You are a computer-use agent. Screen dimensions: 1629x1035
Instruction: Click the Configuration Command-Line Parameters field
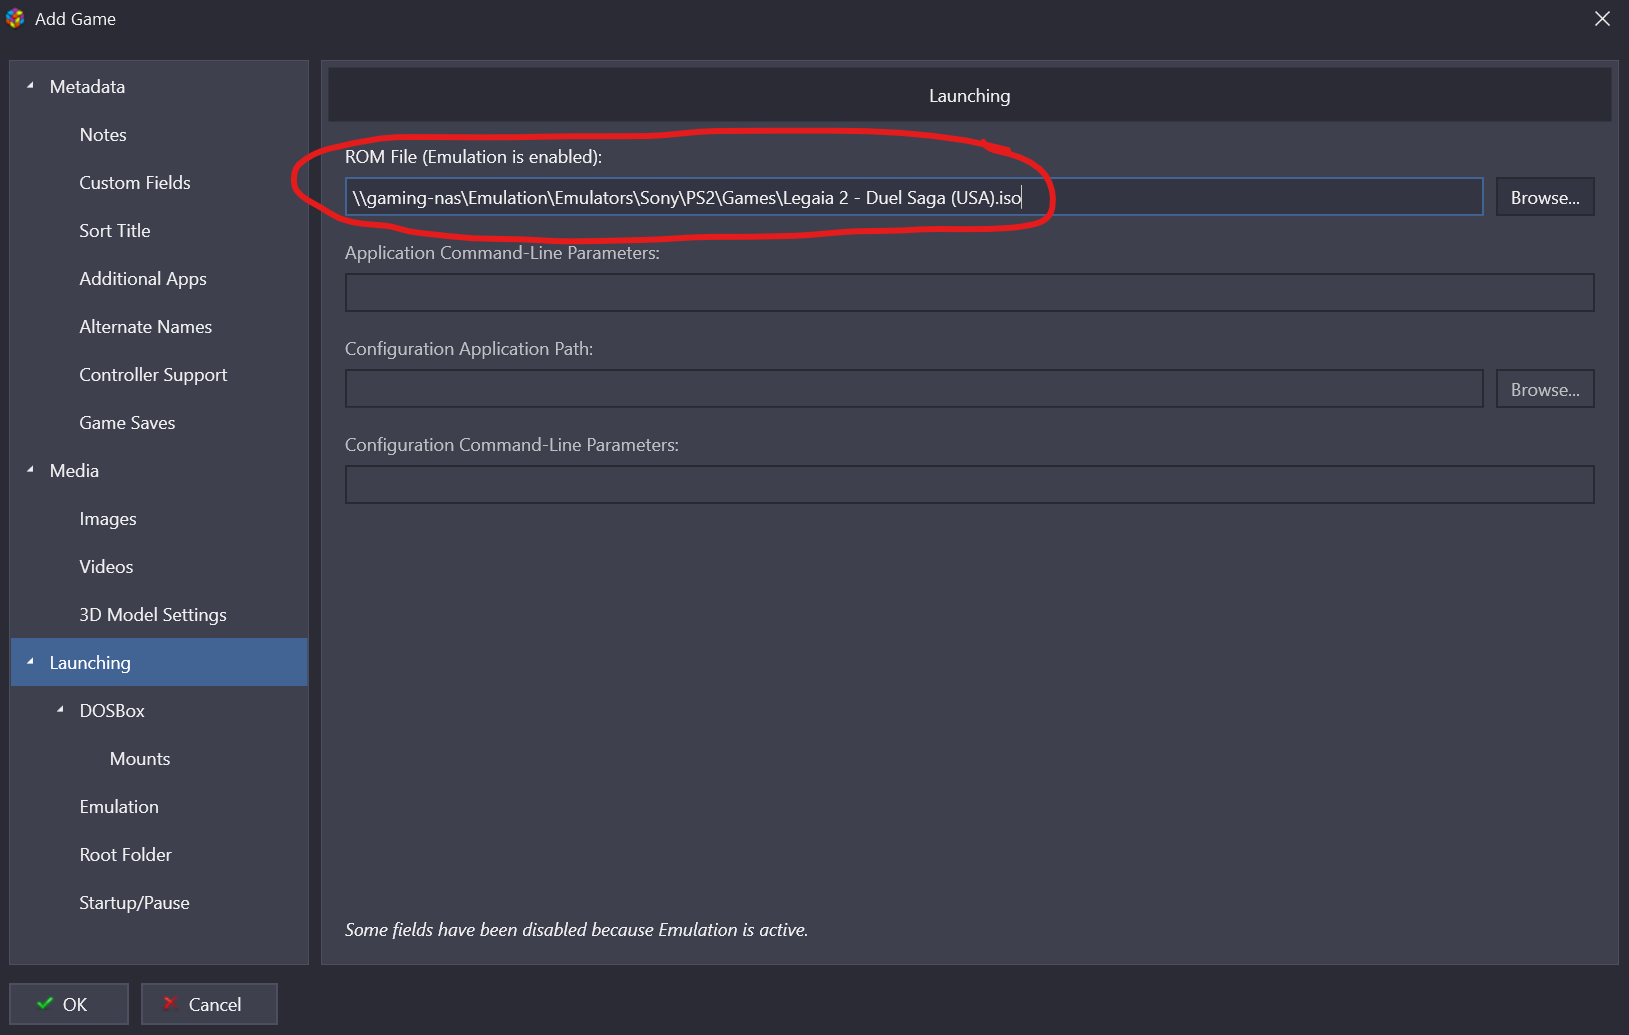pos(970,485)
